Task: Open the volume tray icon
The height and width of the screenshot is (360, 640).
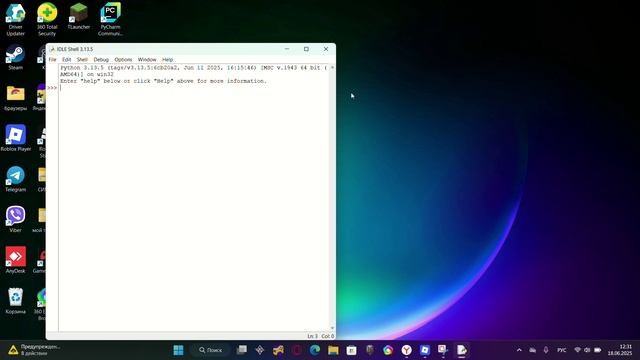Action: (587, 350)
